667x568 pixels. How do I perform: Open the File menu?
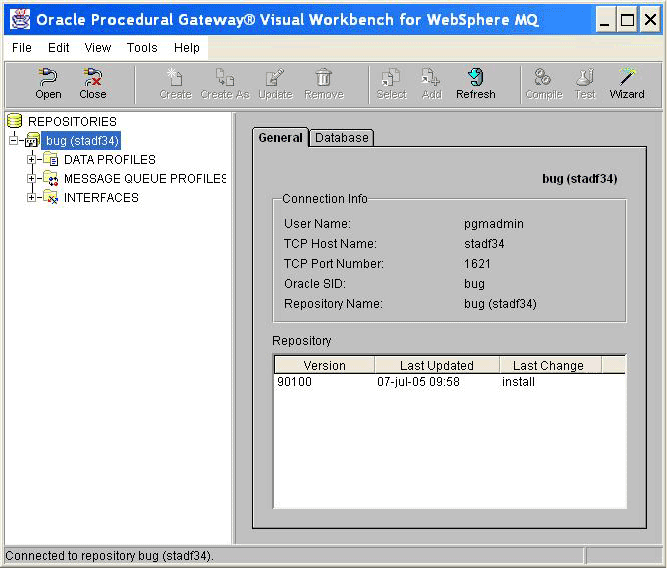pos(21,47)
